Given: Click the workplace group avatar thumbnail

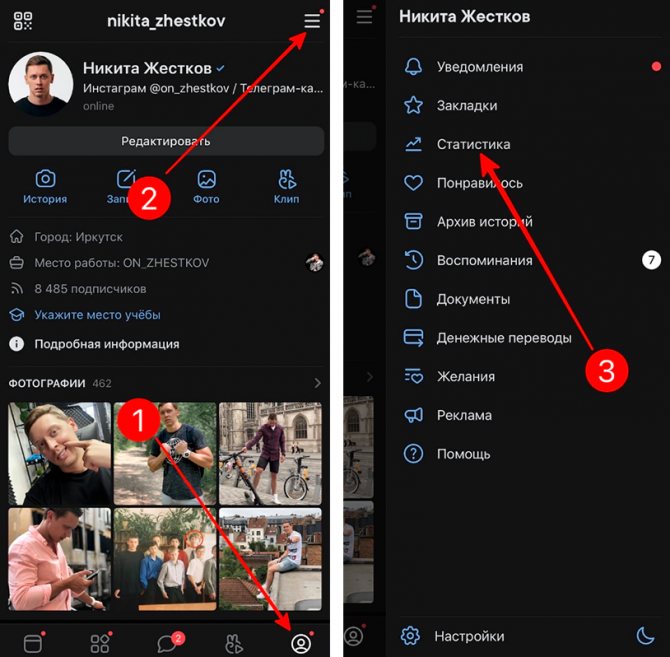Looking at the screenshot, I should pyautogui.click(x=314, y=262).
